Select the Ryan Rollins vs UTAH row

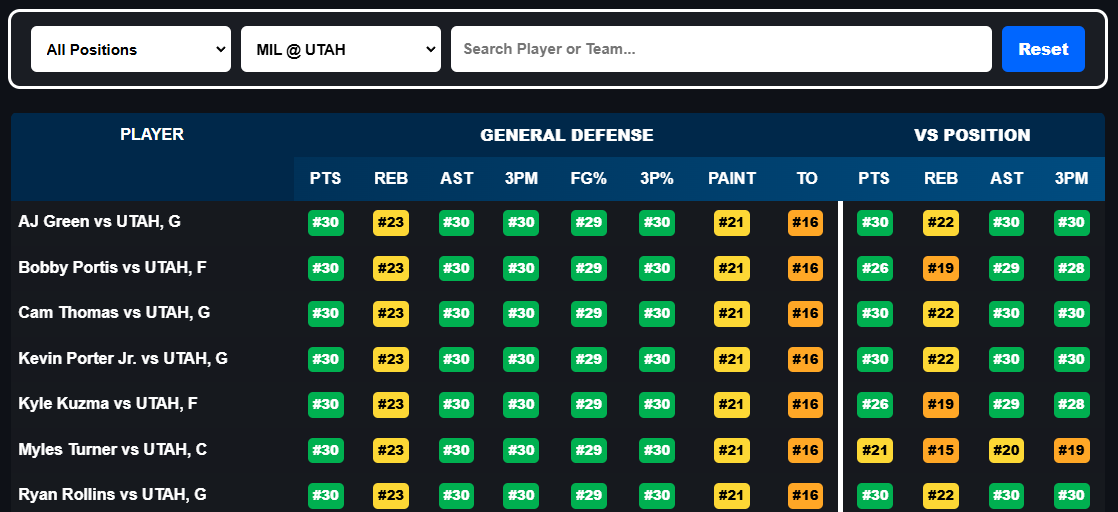558,495
